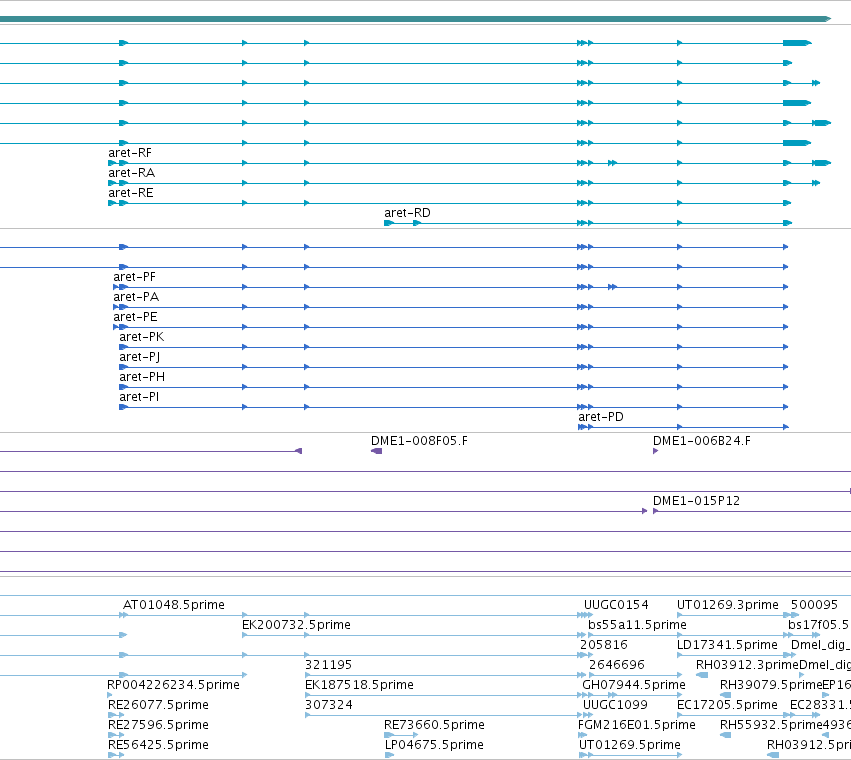851x760 pixels.
Task: Select the UT01269.3prime label
Action: pos(728,605)
